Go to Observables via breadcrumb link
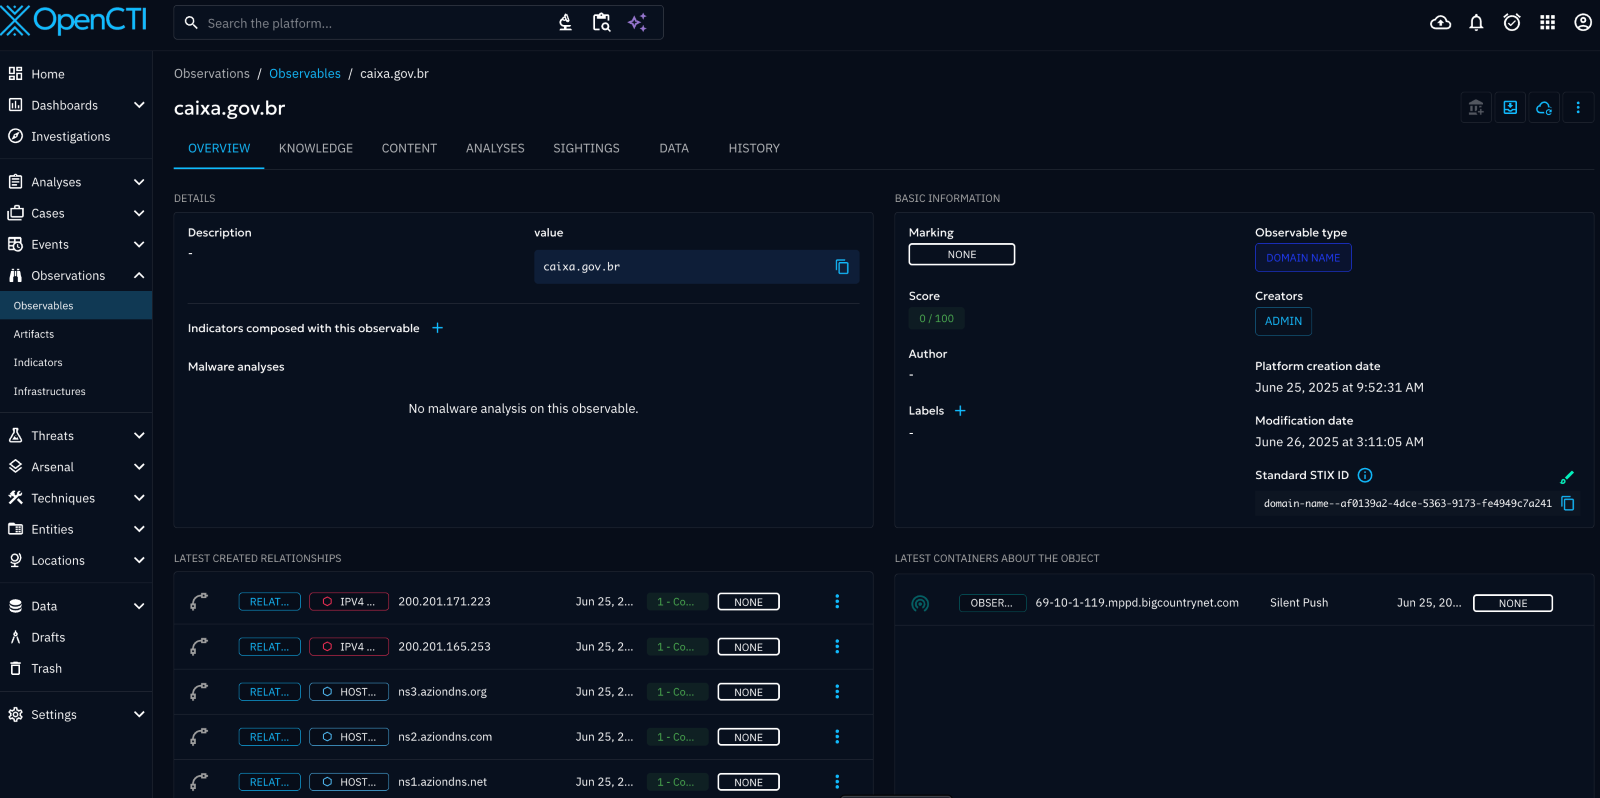 click(305, 74)
